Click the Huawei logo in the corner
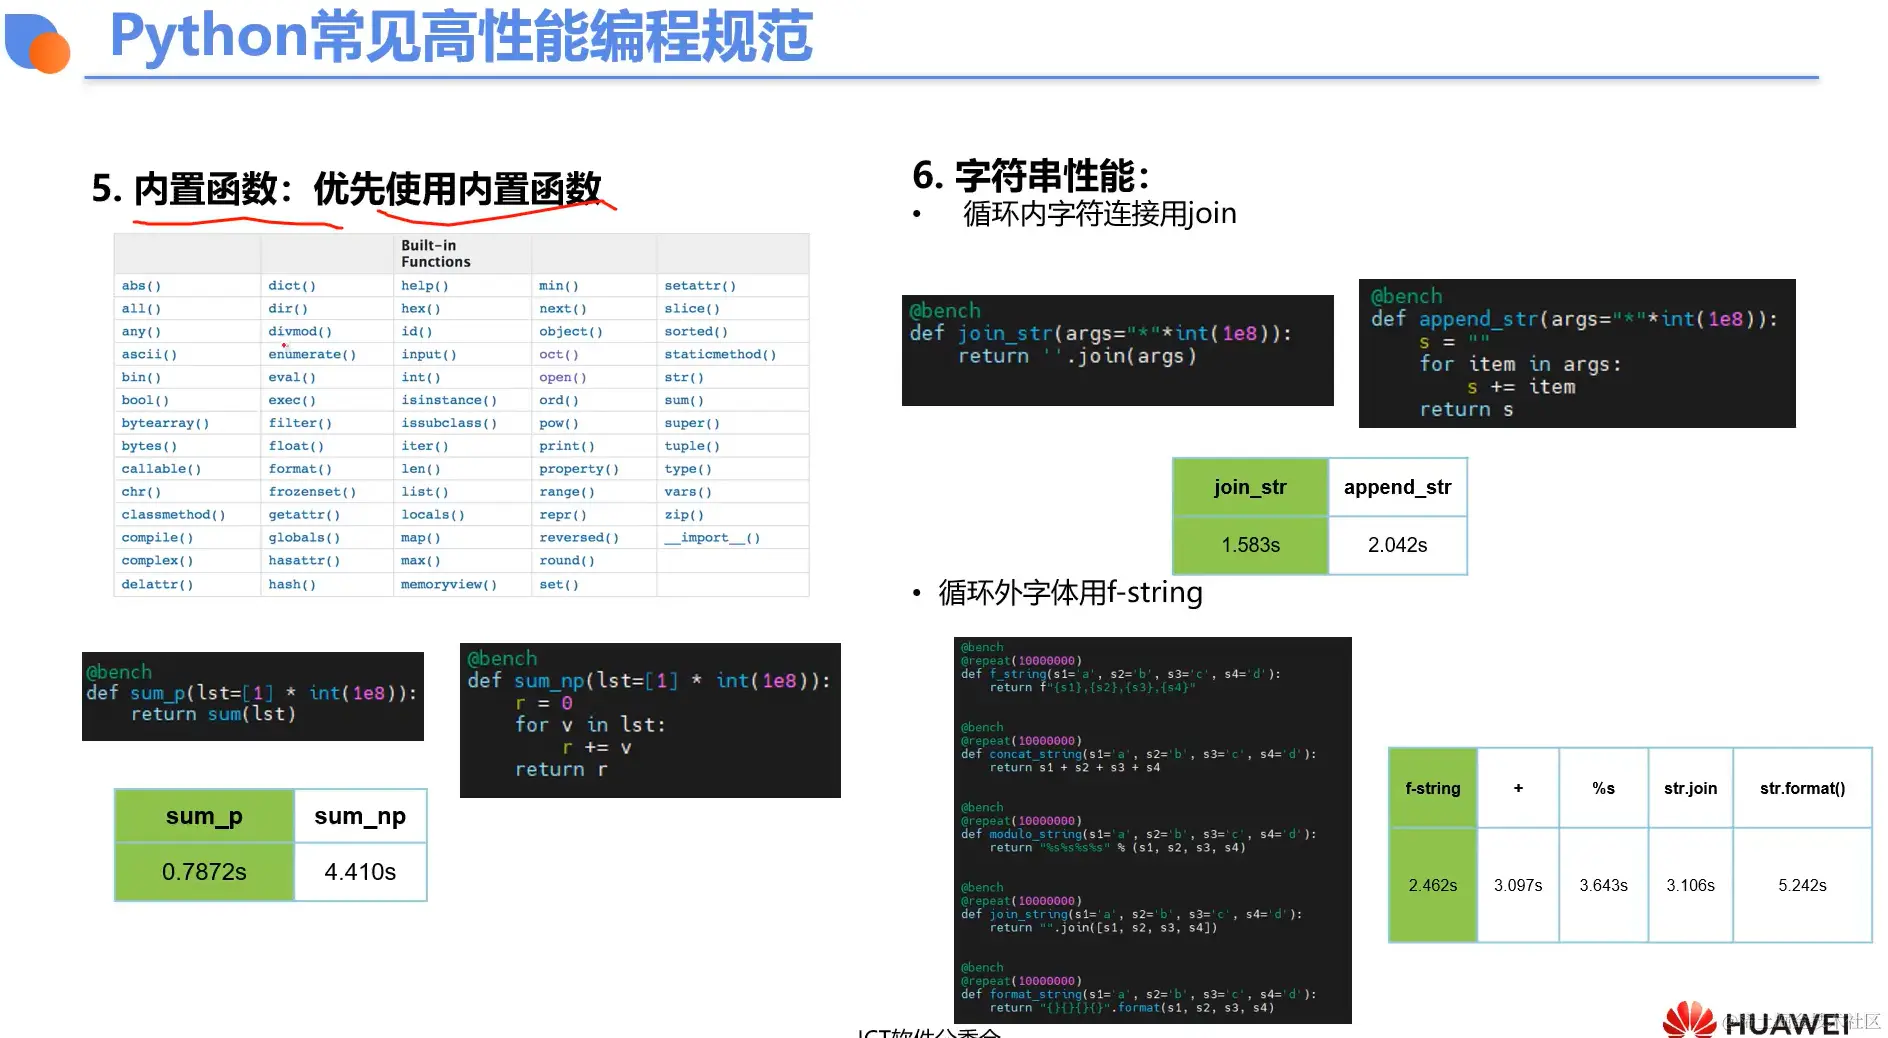 (1756, 1020)
